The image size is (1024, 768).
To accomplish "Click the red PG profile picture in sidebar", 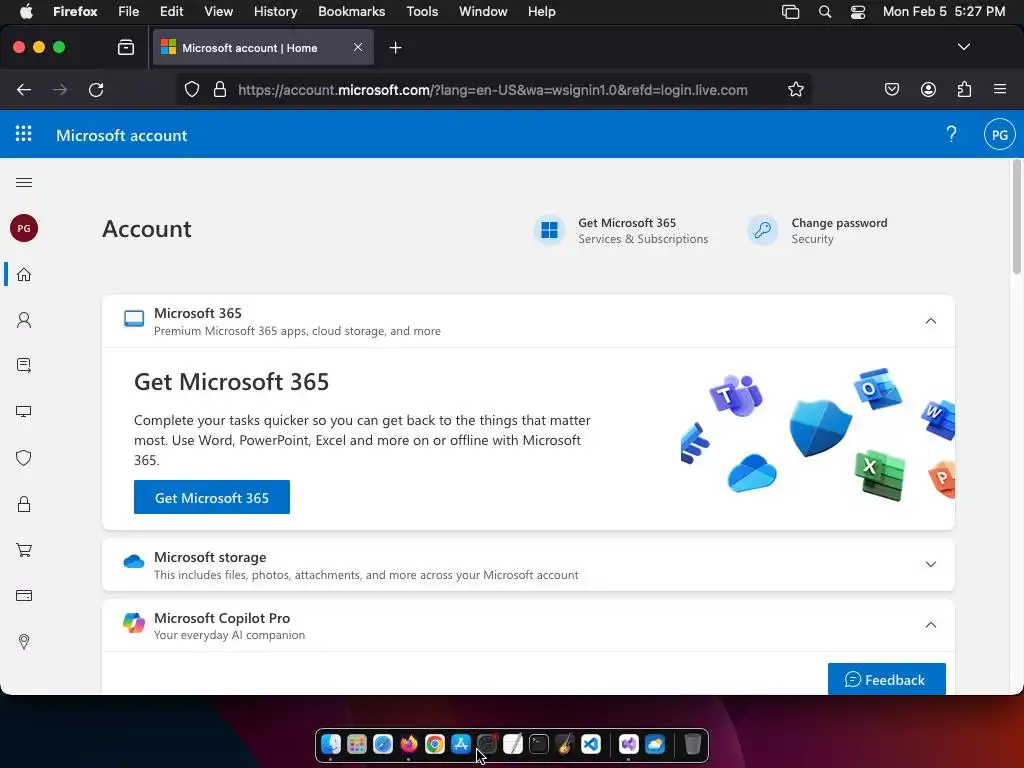I will [x=24, y=228].
